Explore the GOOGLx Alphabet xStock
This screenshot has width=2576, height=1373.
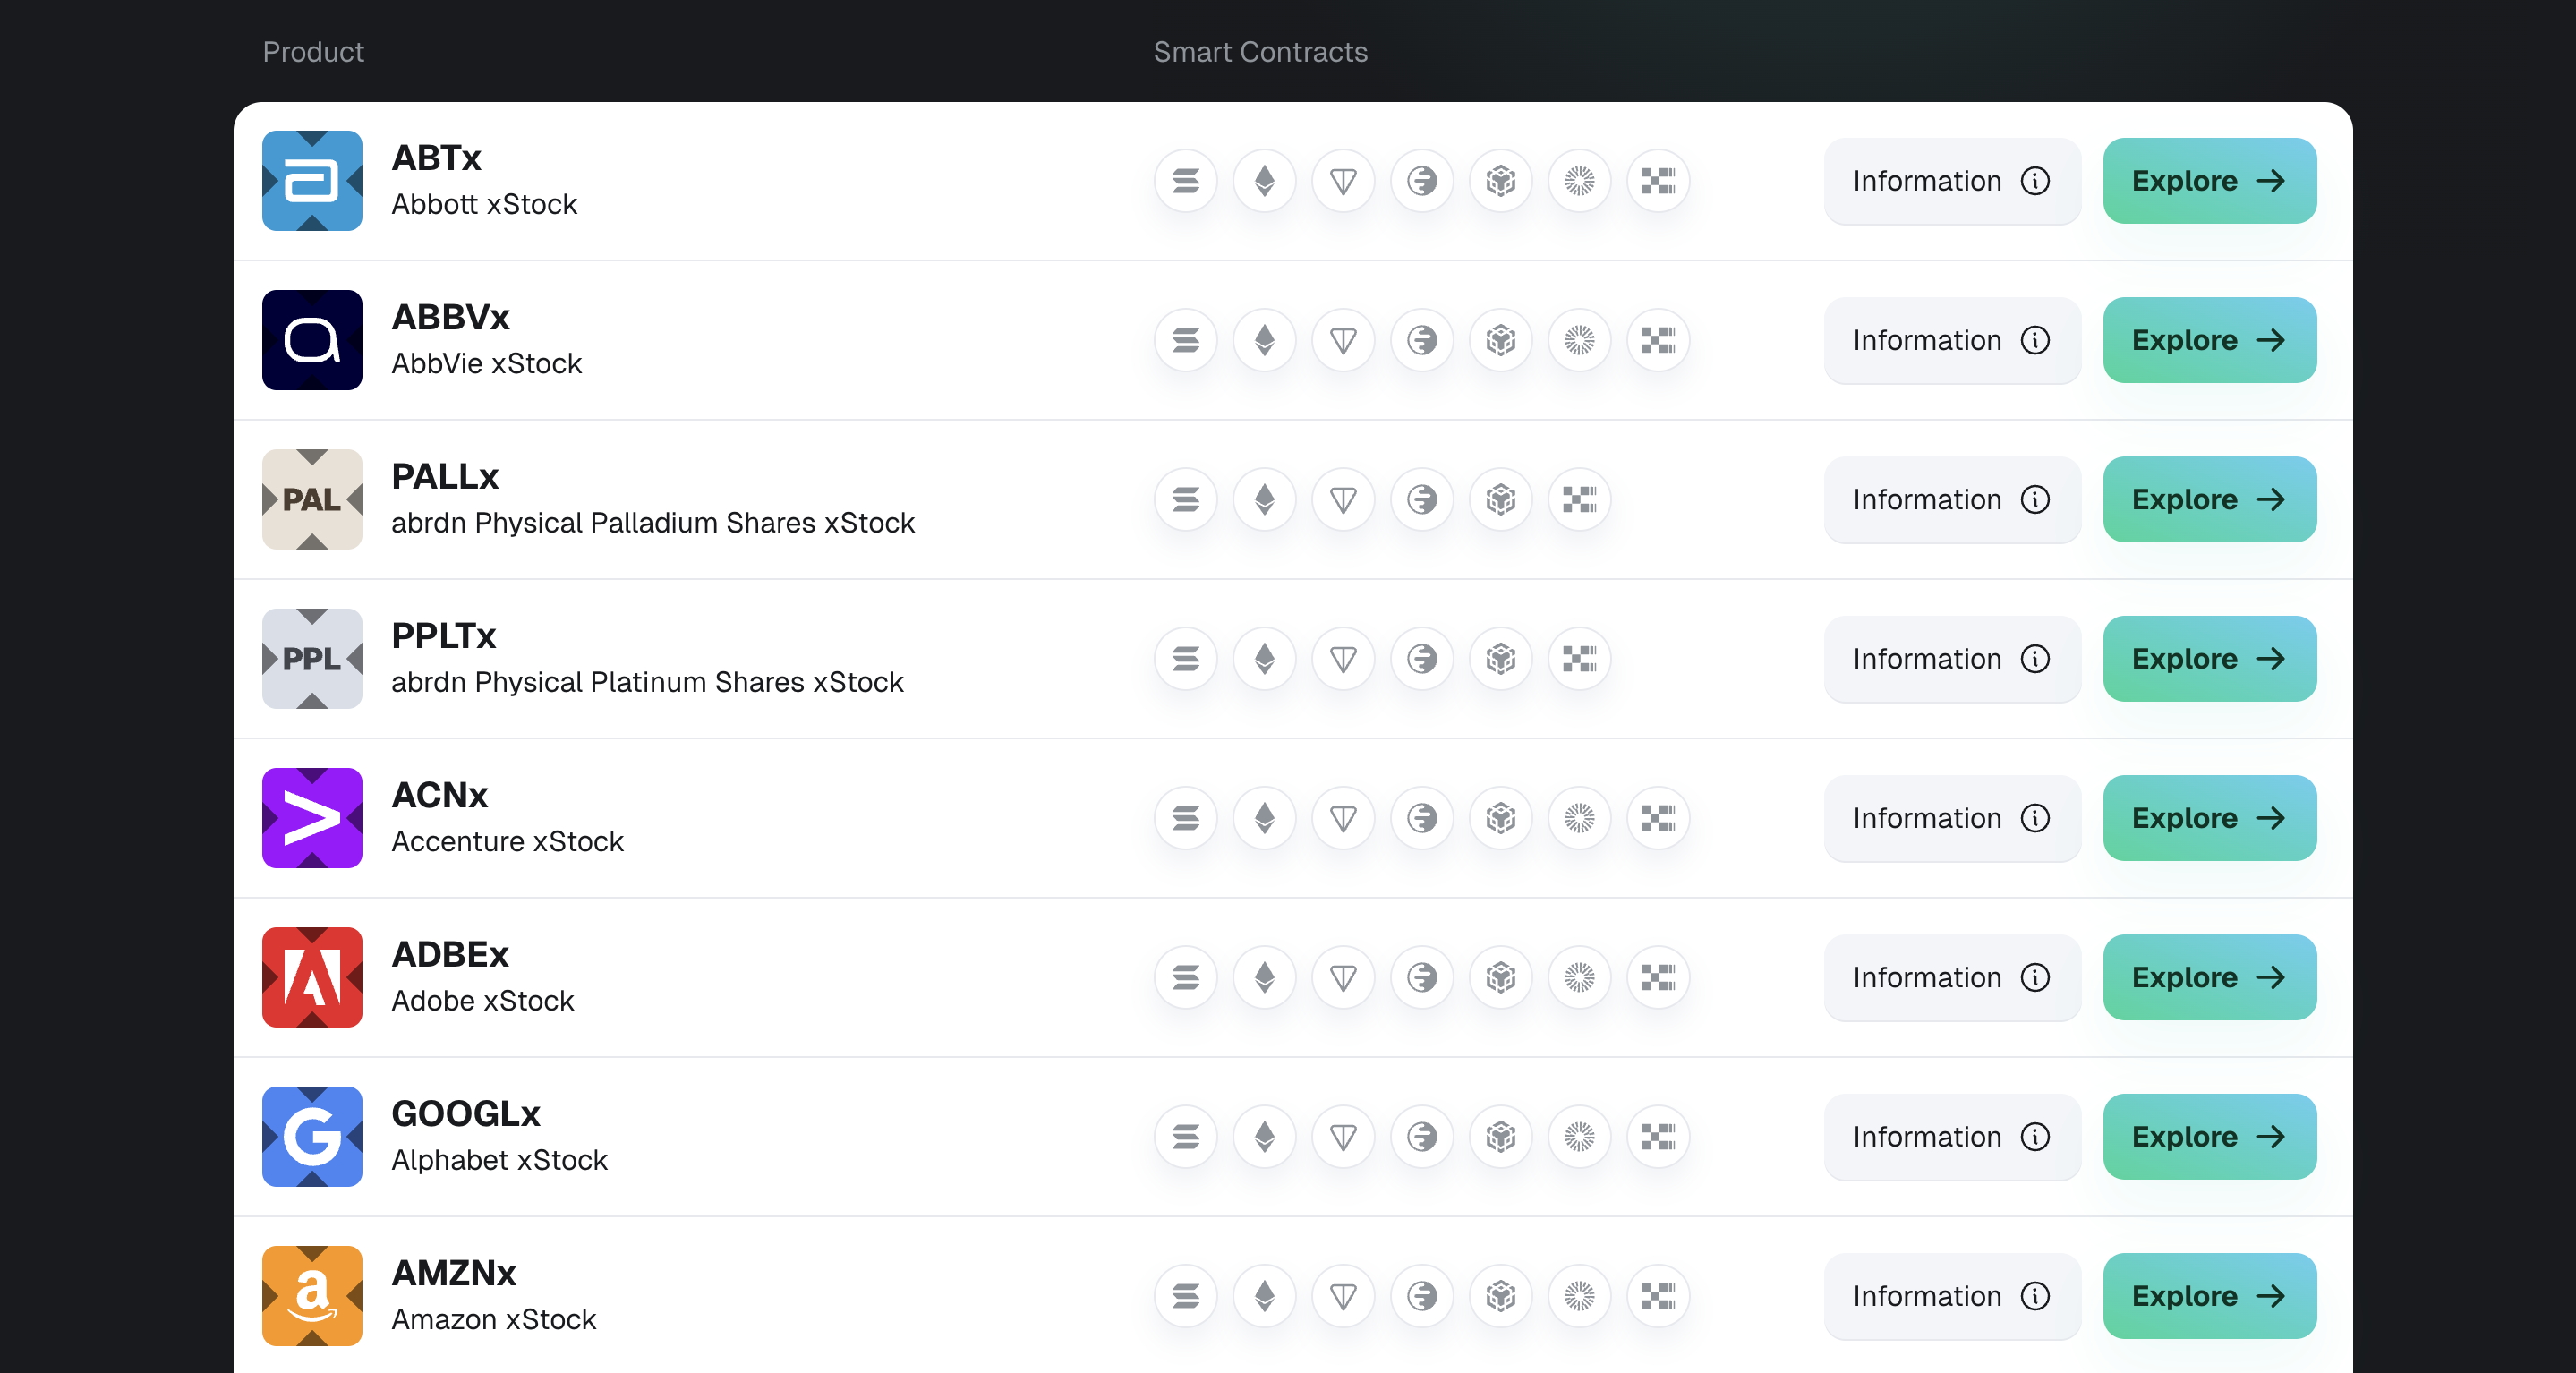click(x=2209, y=1137)
